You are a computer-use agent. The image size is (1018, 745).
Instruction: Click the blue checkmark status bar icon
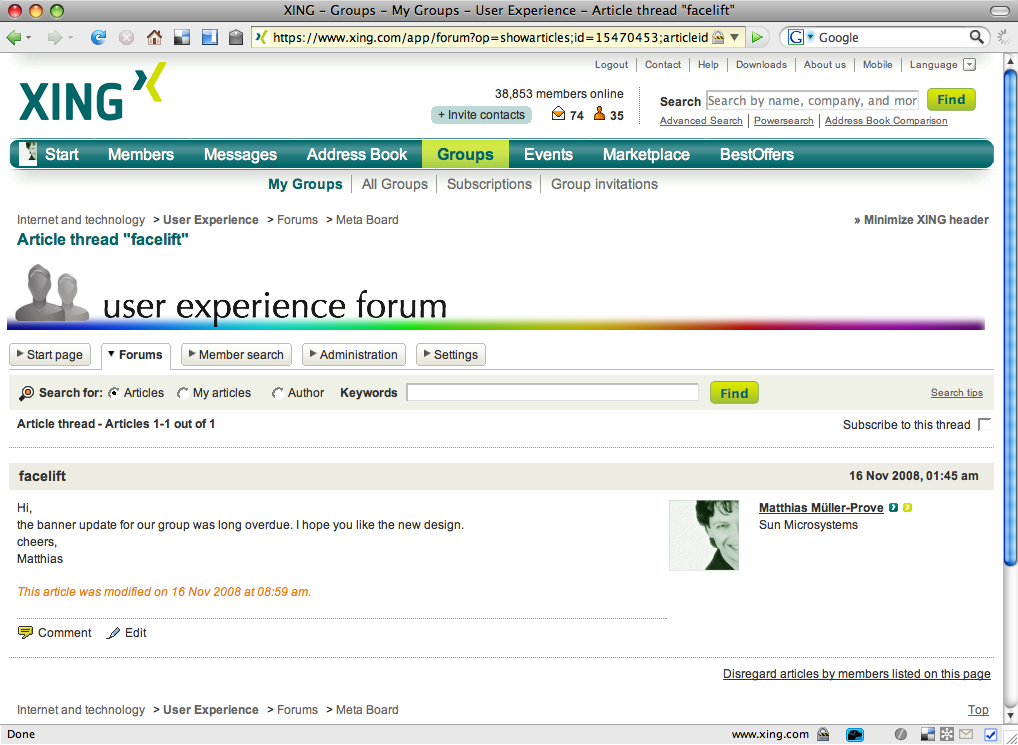(x=991, y=735)
